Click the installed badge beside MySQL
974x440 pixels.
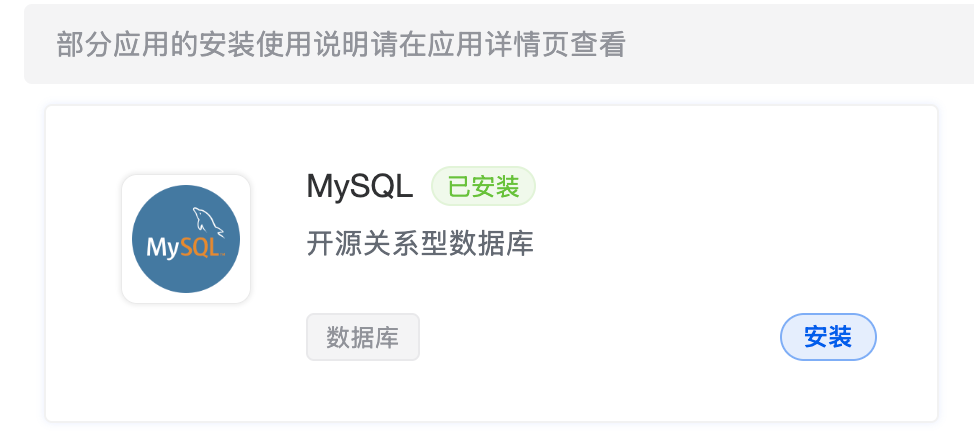tap(483, 187)
